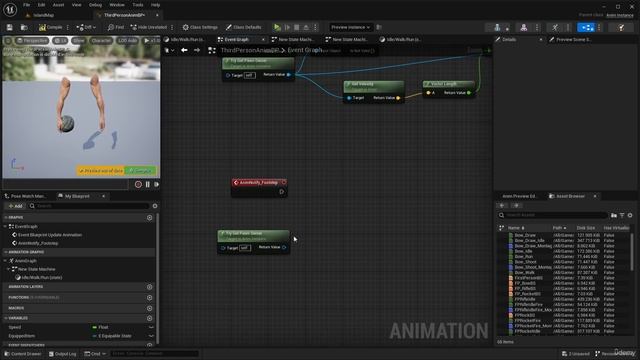Open the LOD Auto dropdown

(x=127, y=40)
